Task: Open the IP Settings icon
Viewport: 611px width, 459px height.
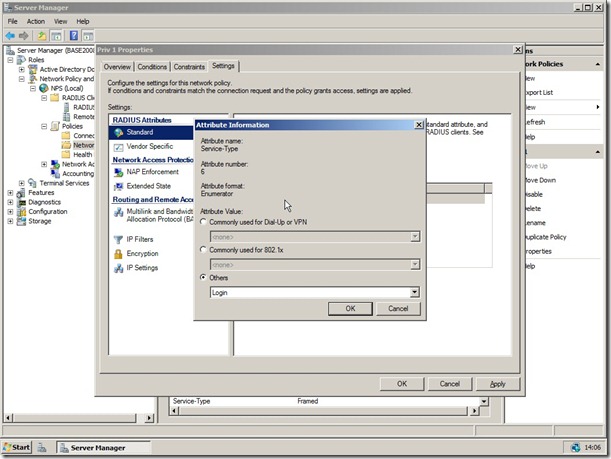Action: coord(118,268)
